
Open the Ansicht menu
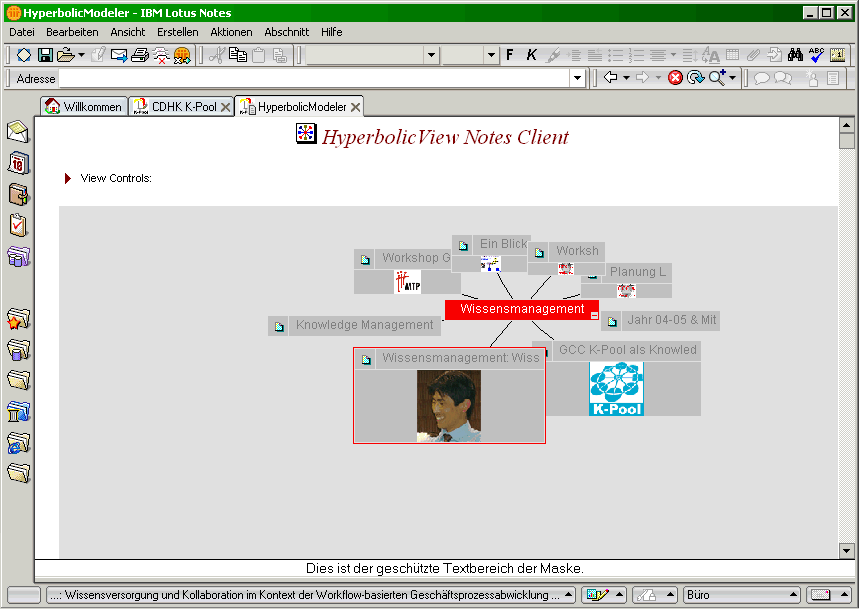(128, 32)
